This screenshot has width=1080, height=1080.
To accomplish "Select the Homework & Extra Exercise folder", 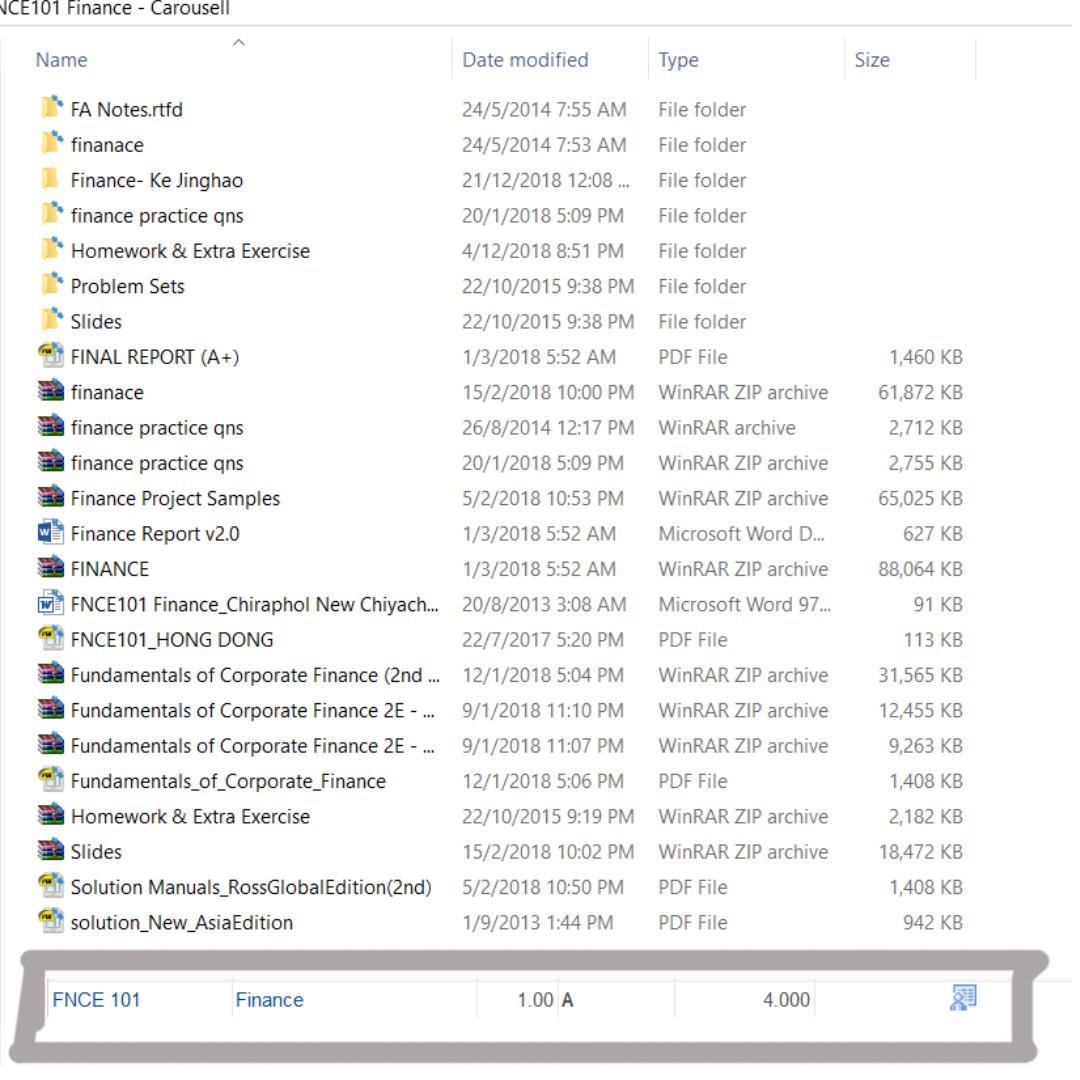I will point(190,251).
